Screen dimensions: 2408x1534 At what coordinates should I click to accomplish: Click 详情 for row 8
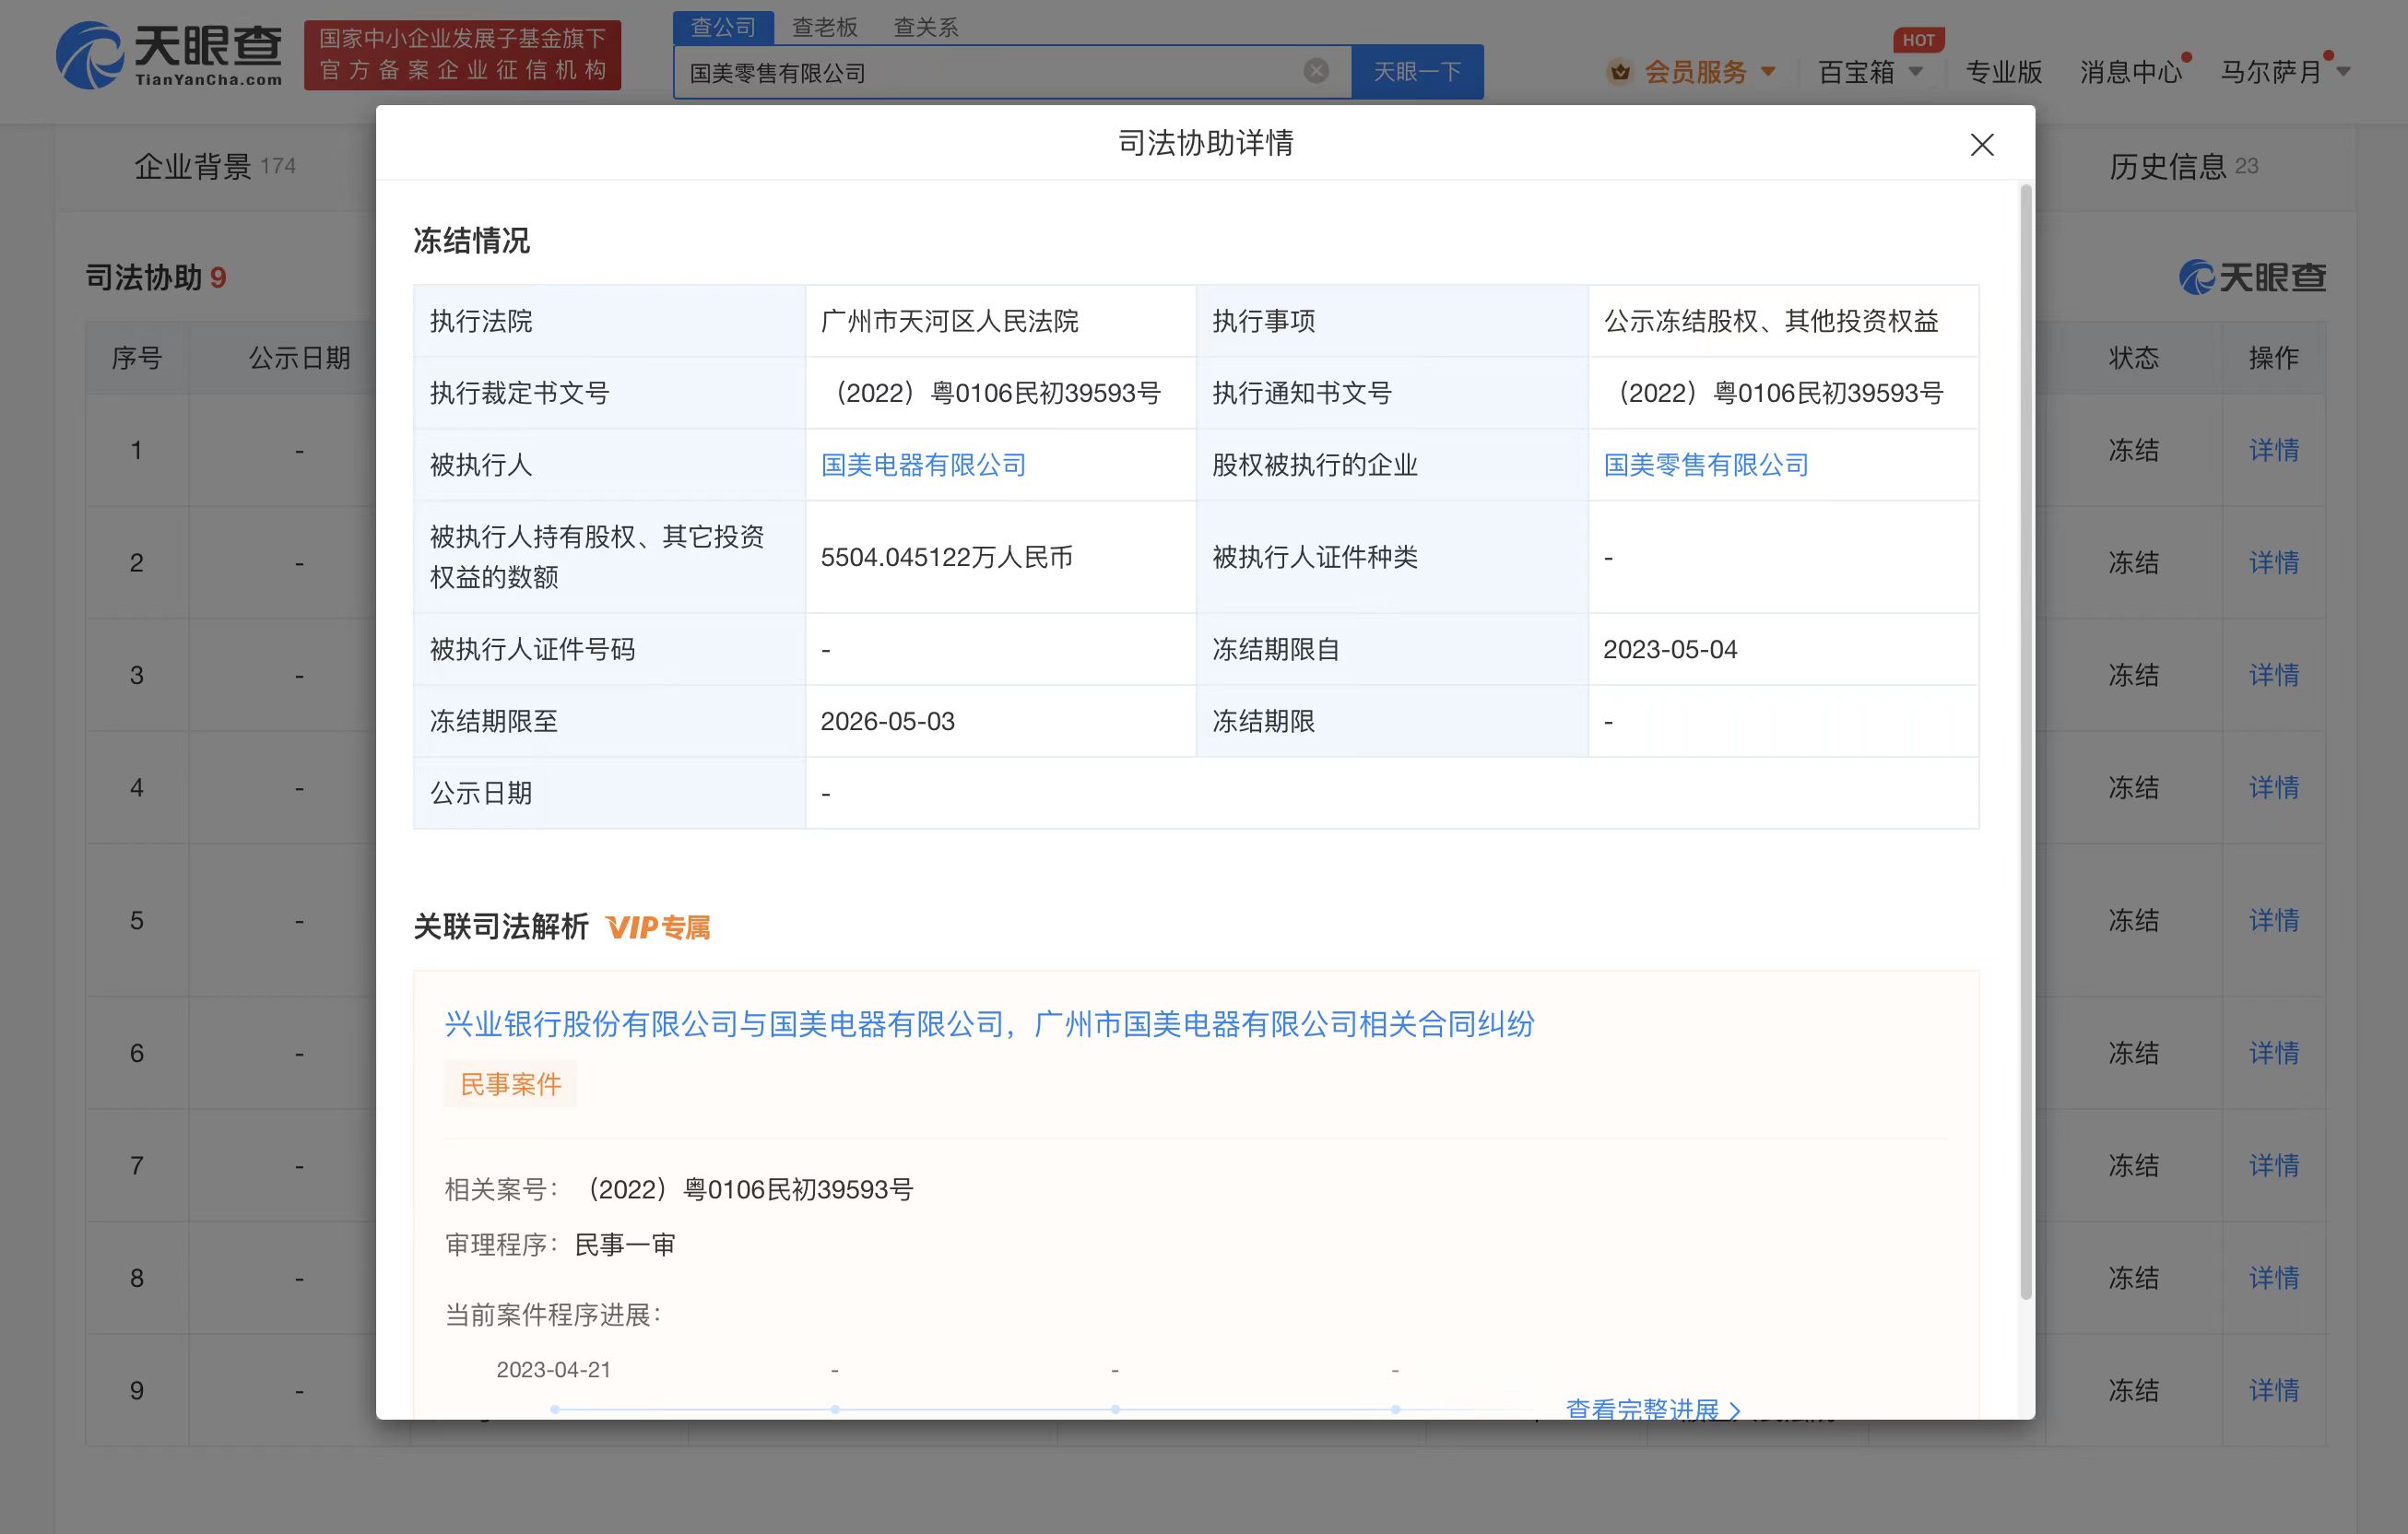2273,1278
